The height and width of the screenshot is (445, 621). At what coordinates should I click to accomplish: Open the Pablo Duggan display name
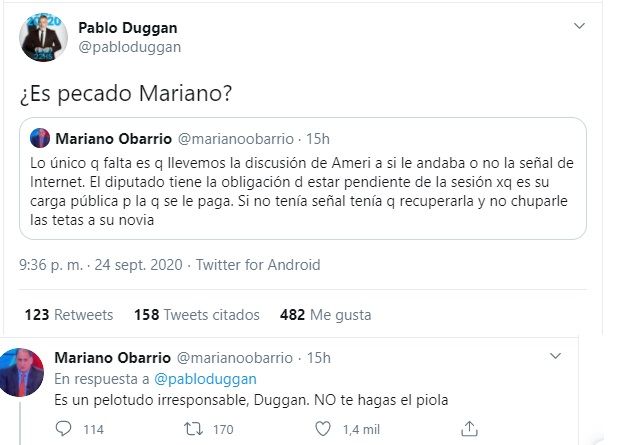click(141, 27)
